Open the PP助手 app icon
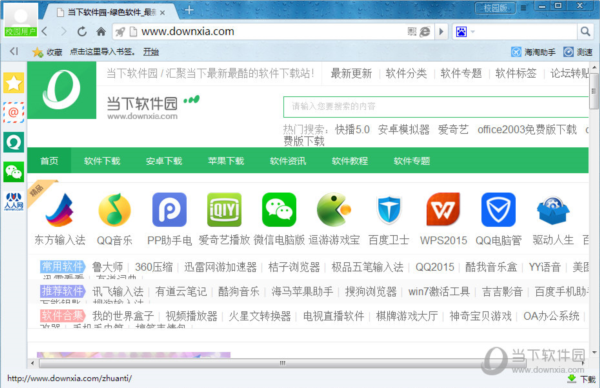 coord(170,210)
